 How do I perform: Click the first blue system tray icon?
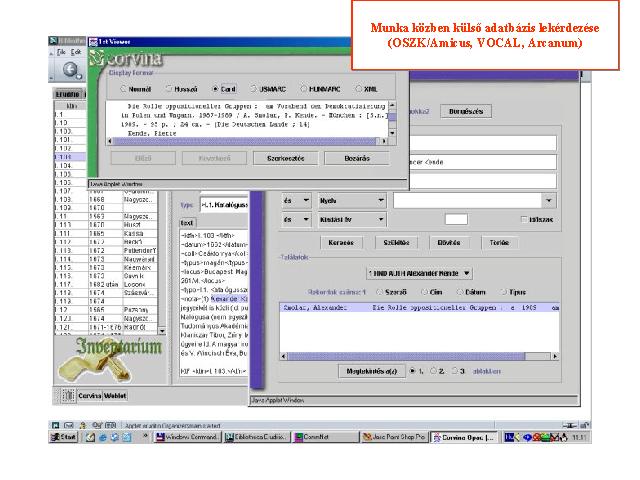point(509,437)
